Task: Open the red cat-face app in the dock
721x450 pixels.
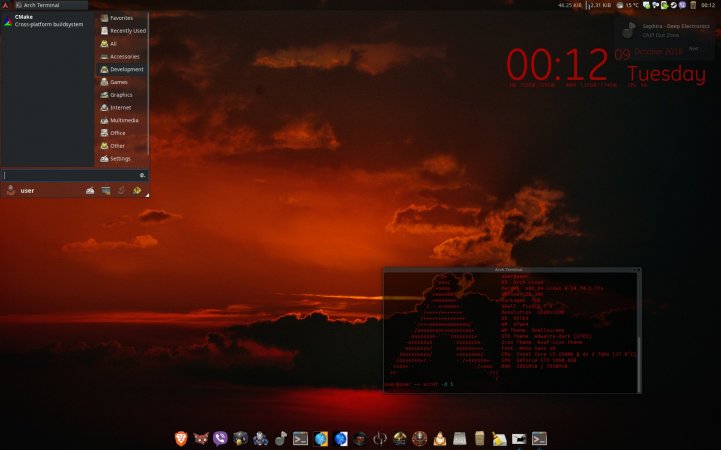Action: click(x=201, y=439)
